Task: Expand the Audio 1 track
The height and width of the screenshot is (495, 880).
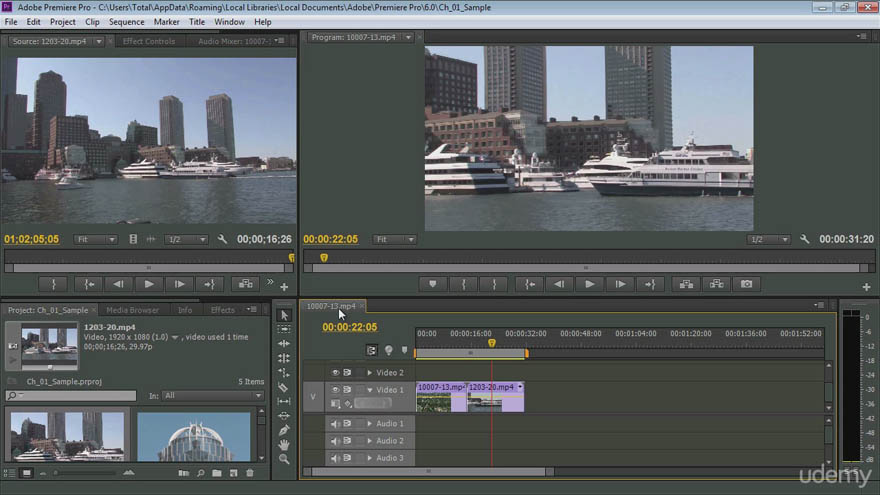Action: coord(369,424)
